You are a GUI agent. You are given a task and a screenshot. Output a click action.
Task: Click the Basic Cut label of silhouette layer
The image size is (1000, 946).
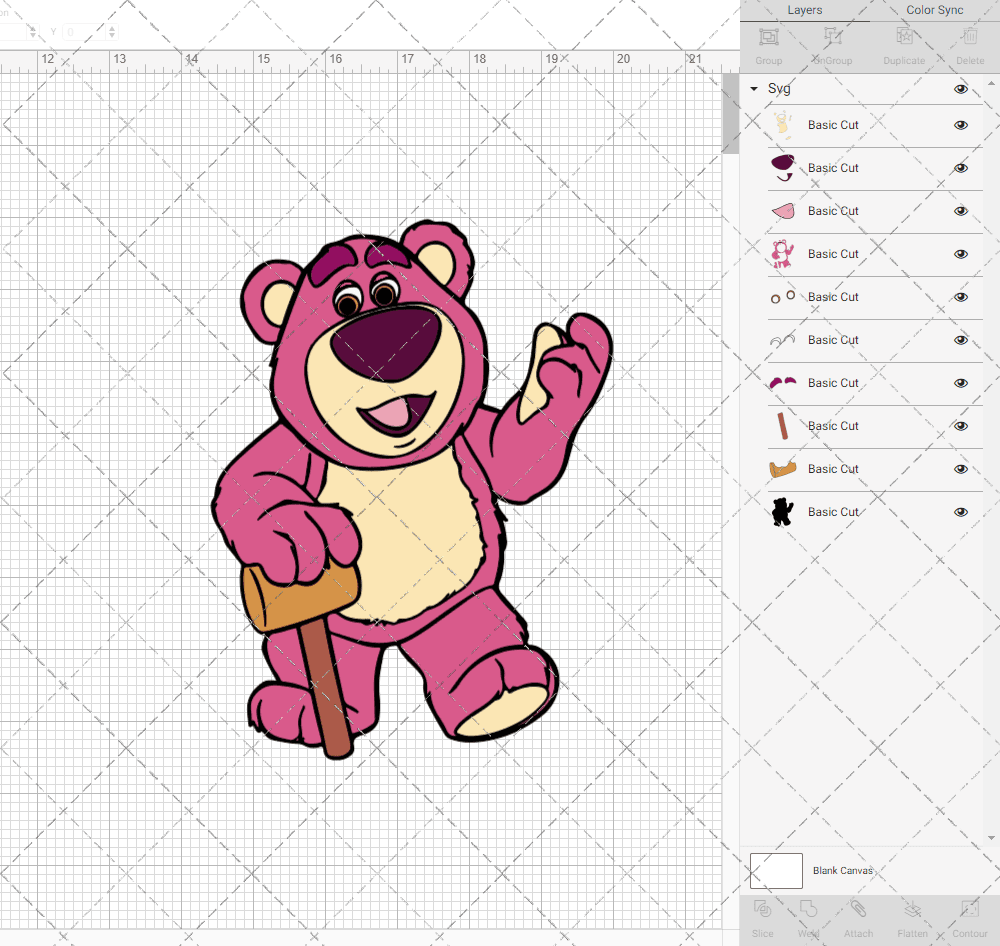[x=833, y=512]
